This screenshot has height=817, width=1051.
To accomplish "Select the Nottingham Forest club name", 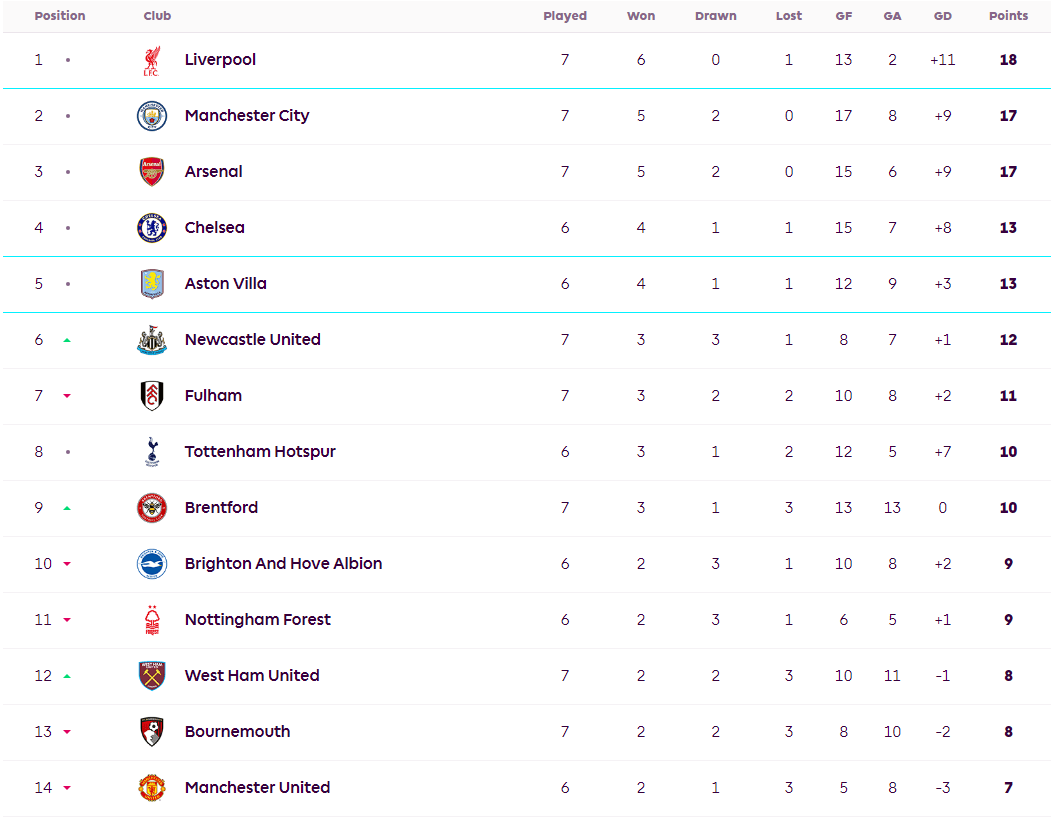I will tap(257, 620).
